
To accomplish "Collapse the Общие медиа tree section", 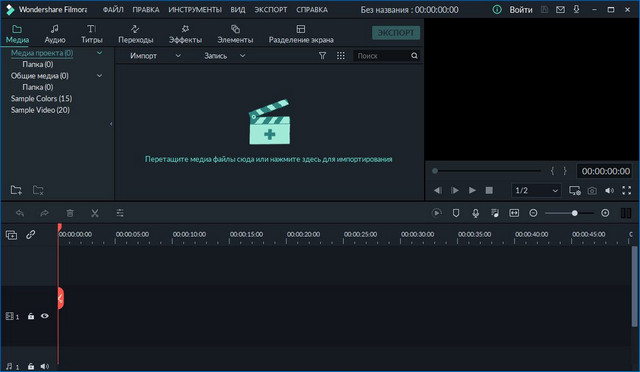I will tap(99, 76).
